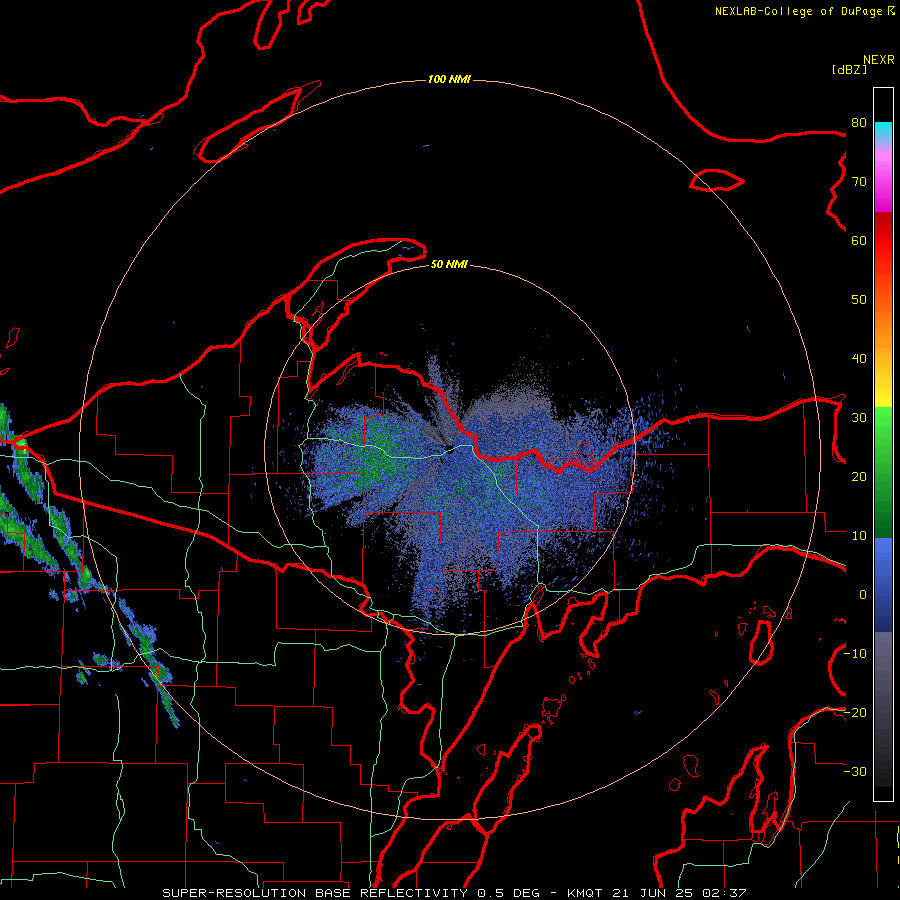Click the 30 value on dBZ scale
Screen dimensions: 900x900
tap(859, 418)
